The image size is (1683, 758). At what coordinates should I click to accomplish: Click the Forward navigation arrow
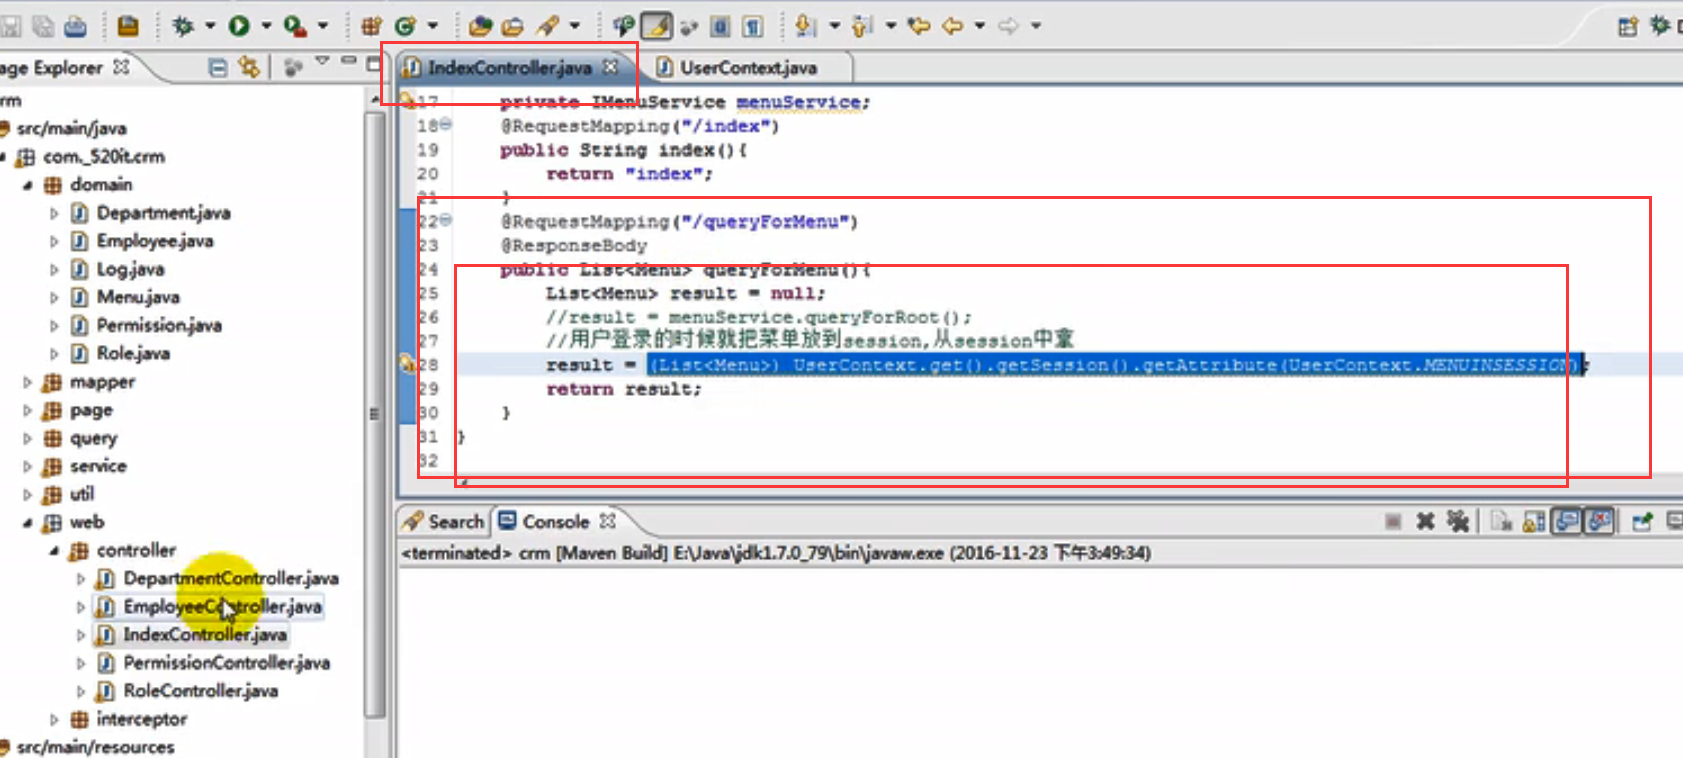pos(1008,26)
